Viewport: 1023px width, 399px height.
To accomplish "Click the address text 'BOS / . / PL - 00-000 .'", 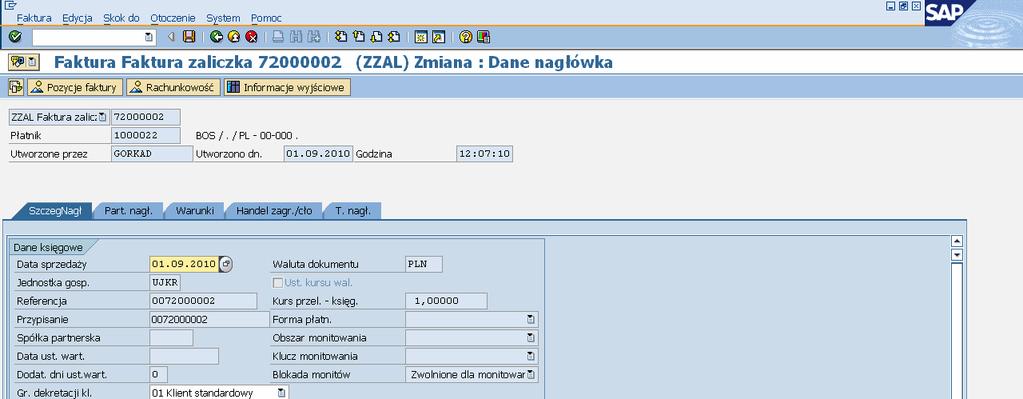I will pyautogui.click(x=247, y=136).
